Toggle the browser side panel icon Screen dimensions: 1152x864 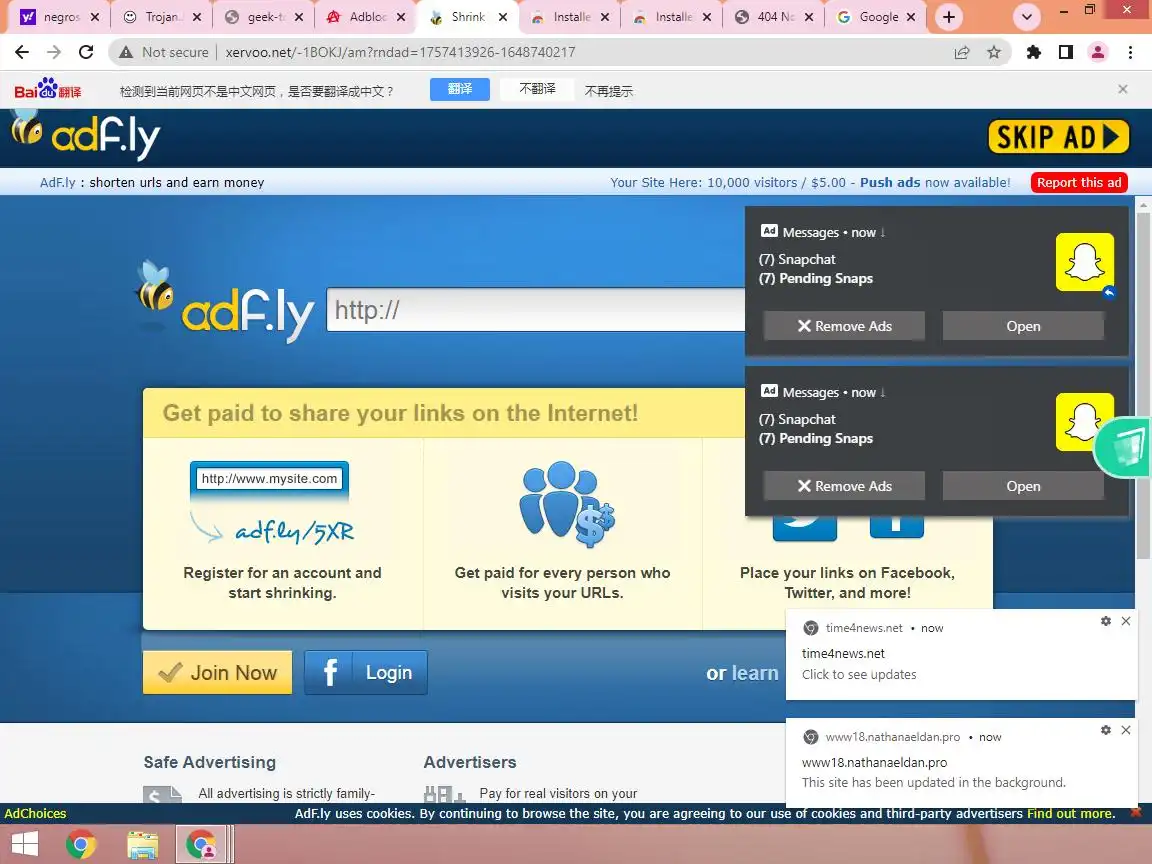tap(1066, 52)
